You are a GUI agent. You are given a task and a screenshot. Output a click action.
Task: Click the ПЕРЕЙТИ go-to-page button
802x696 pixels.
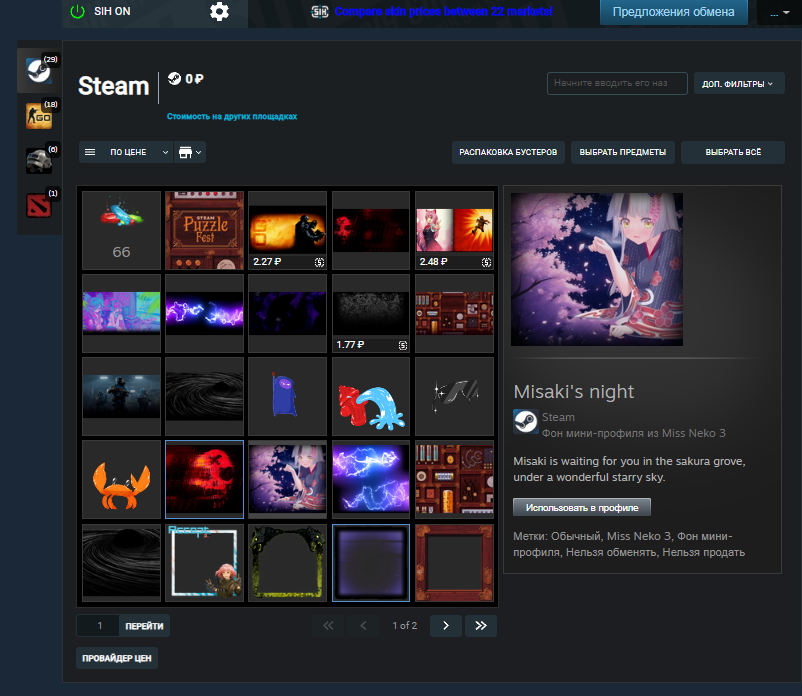(x=144, y=625)
